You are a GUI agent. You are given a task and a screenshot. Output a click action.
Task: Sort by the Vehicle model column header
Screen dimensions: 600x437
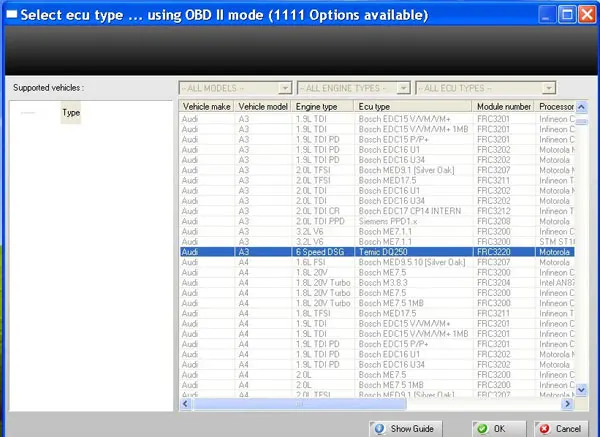(263, 106)
